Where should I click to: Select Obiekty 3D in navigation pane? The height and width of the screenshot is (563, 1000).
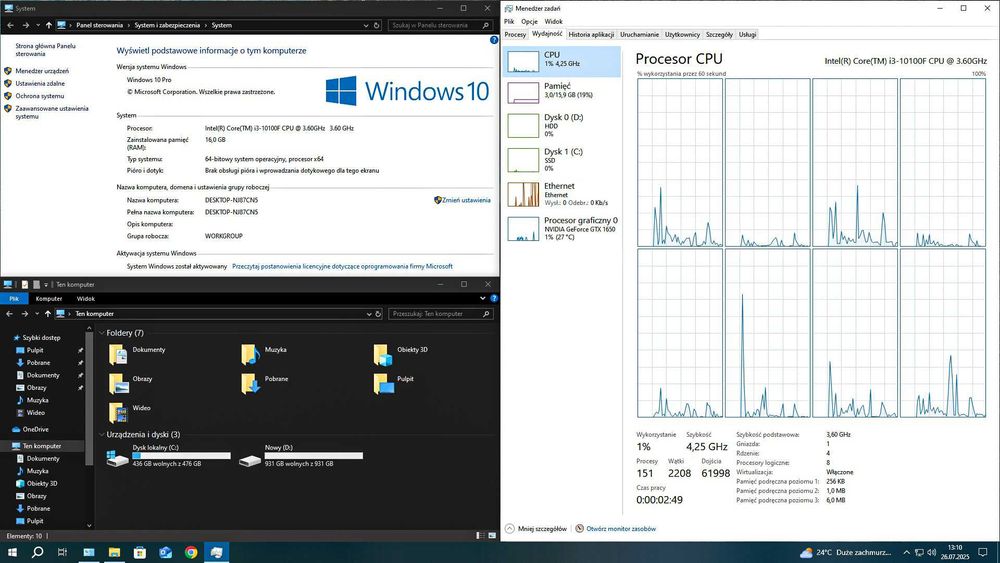tap(41, 483)
